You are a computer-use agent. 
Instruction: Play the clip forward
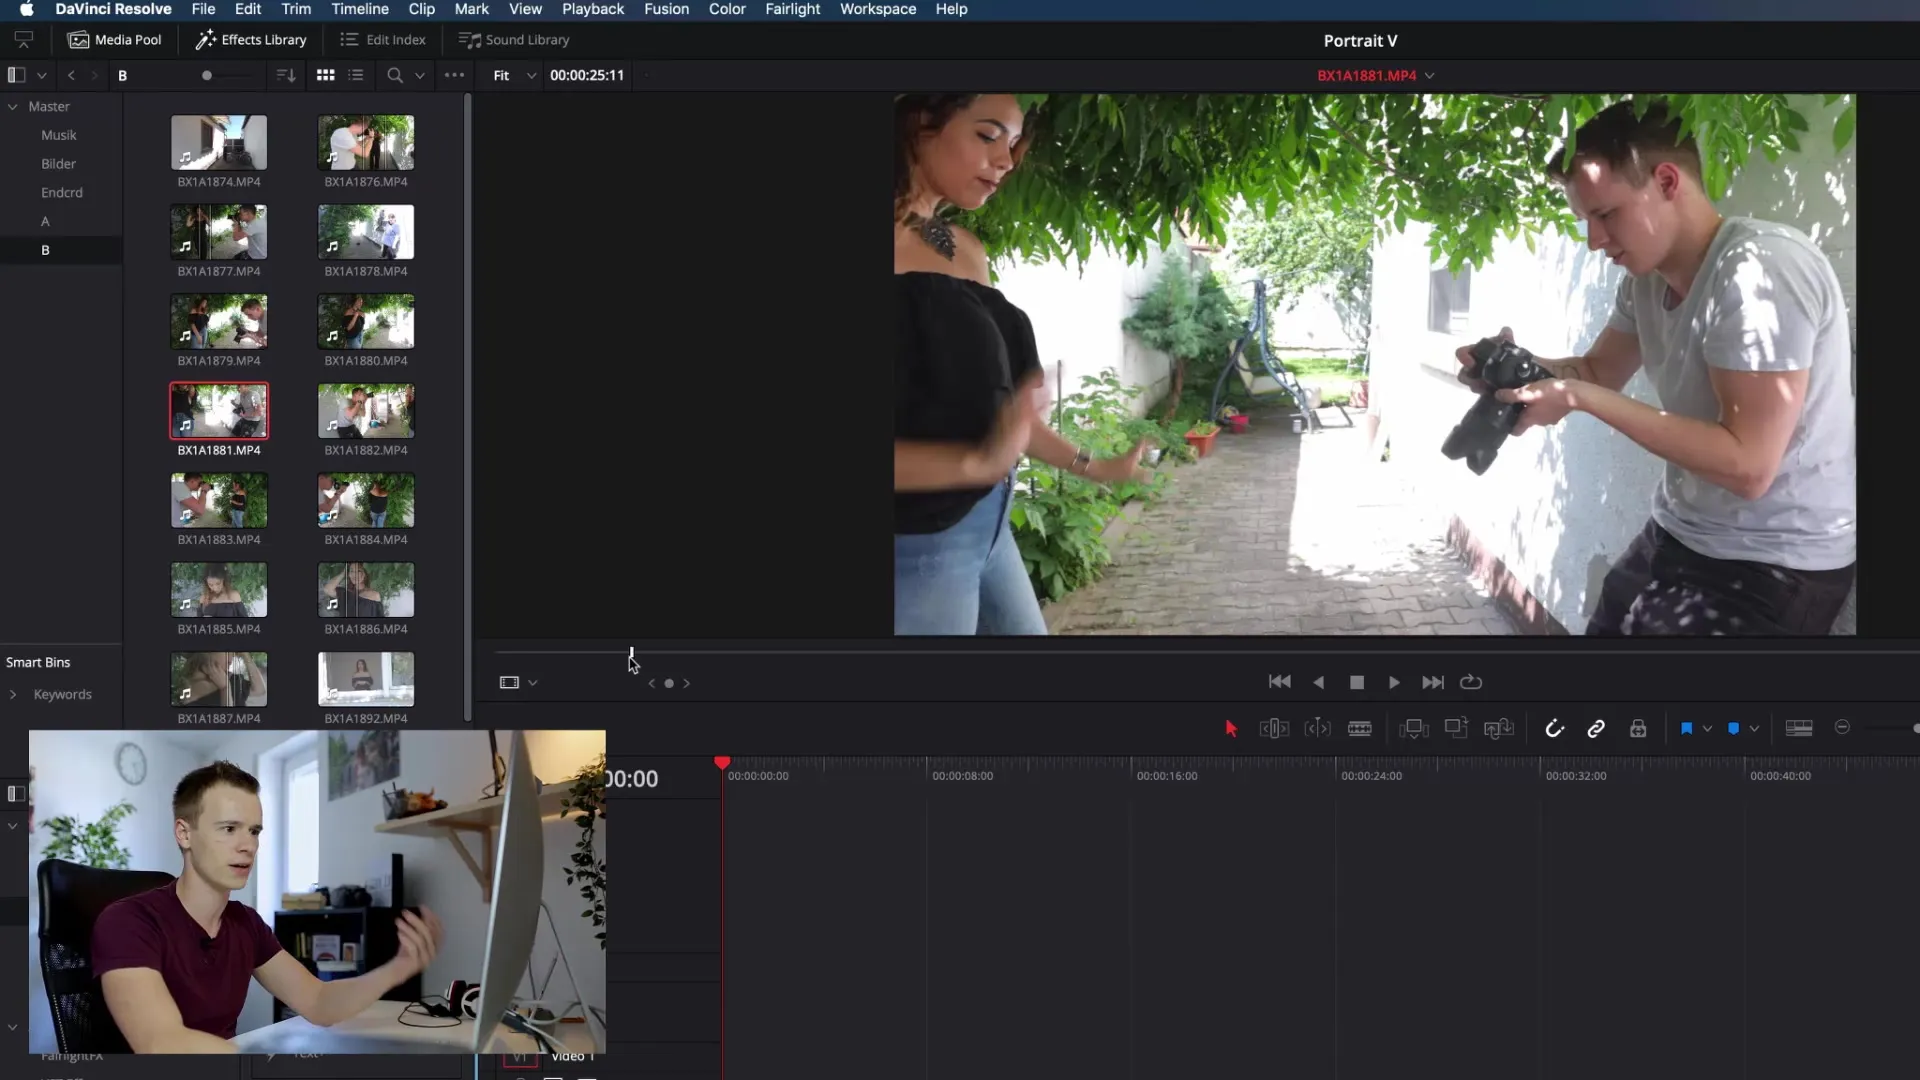[1394, 682]
